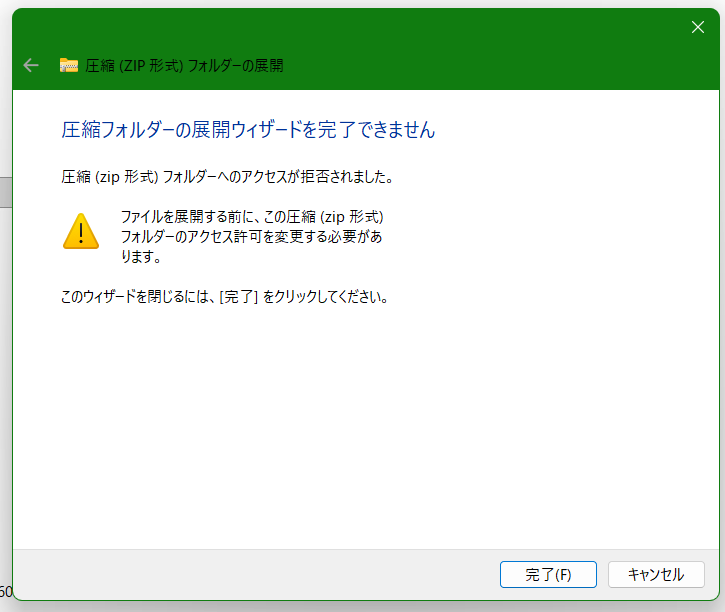Click the キャンセル button
The image size is (725, 612).
point(656,575)
